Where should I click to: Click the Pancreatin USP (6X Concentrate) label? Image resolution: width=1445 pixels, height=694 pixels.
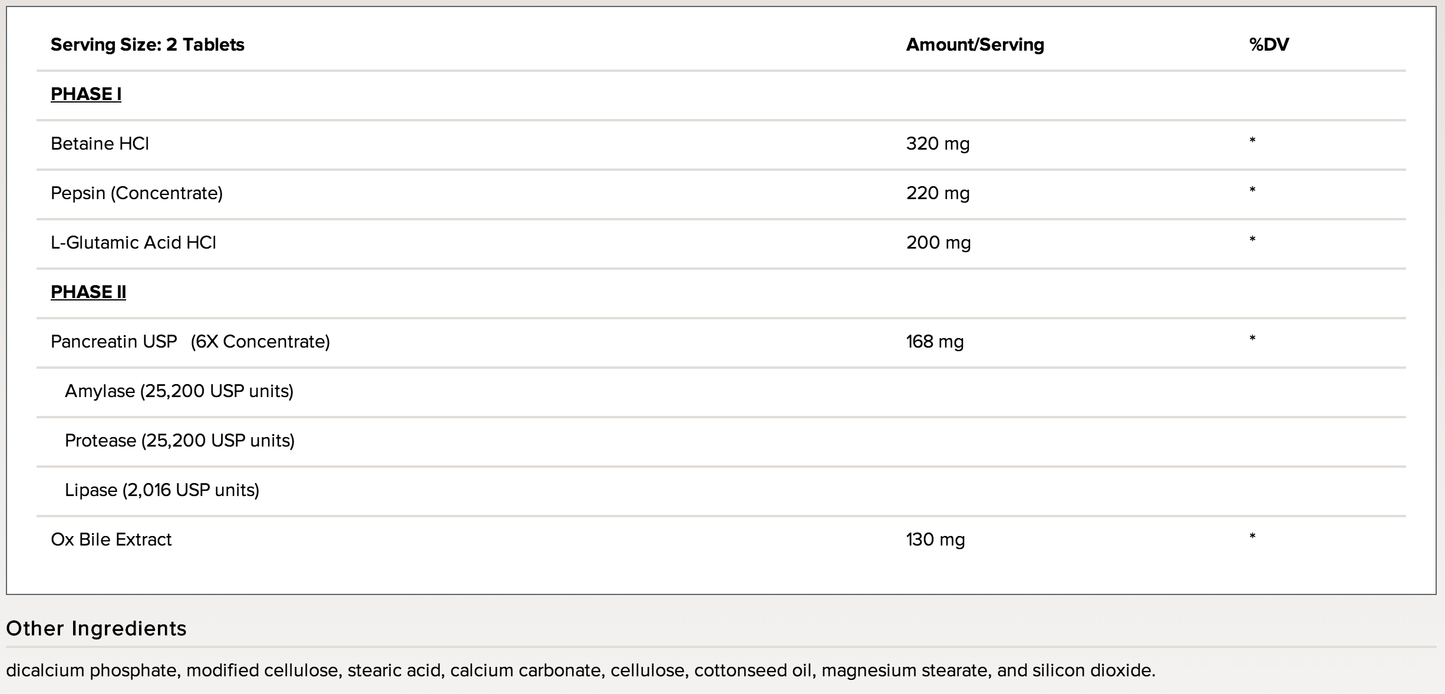(x=190, y=342)
